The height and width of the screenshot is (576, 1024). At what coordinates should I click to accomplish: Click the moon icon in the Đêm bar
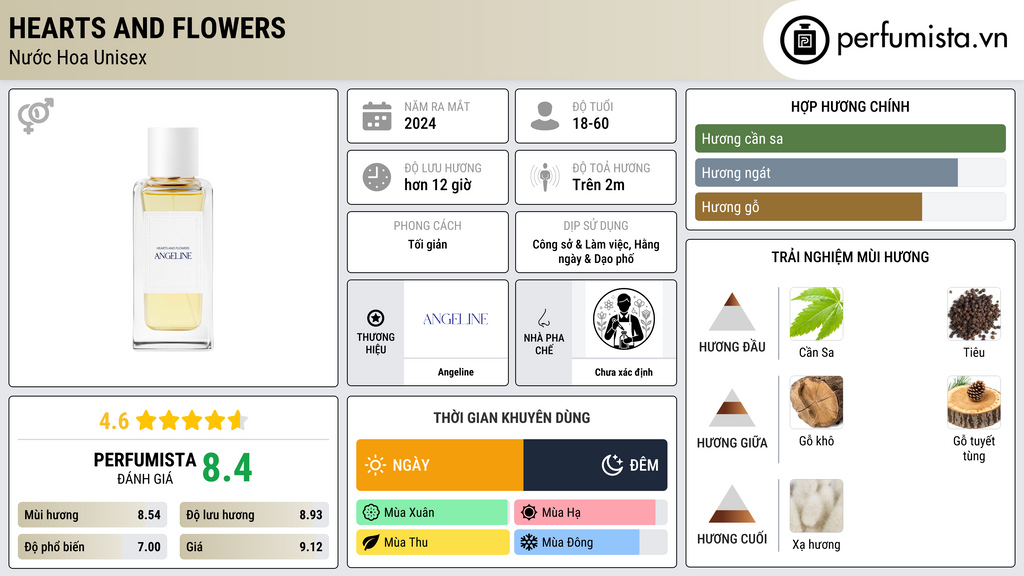[x=612, y=465]
